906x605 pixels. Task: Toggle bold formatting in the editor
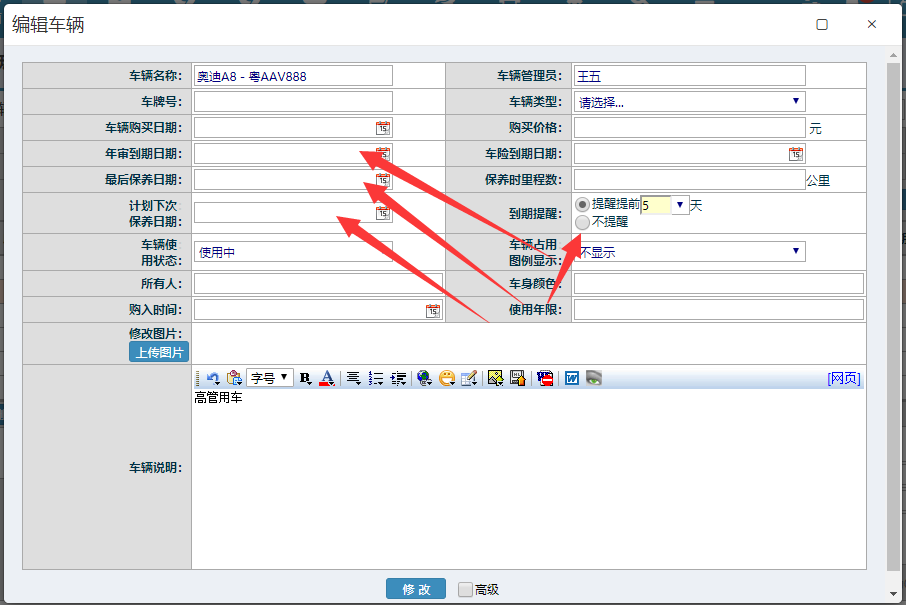click(305, 378)
